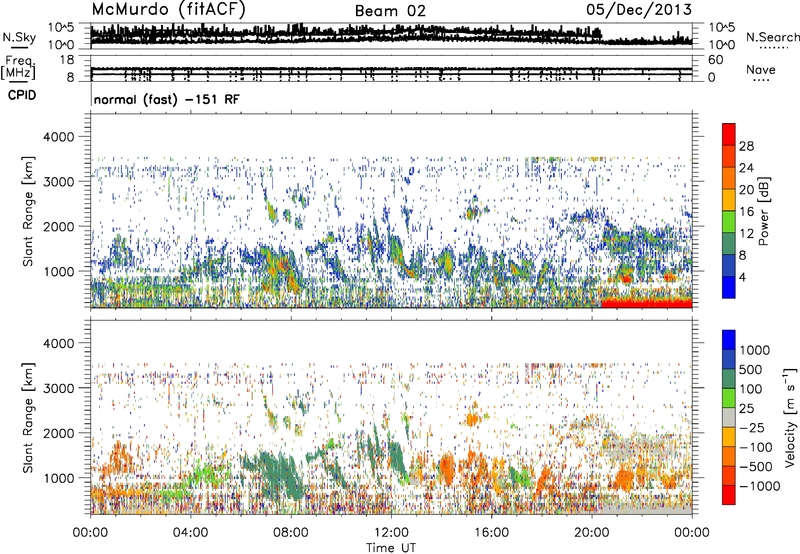This screenshot has width=800, height=554.
Task: Click the Beam 02 label
Action: pos(390,11)
